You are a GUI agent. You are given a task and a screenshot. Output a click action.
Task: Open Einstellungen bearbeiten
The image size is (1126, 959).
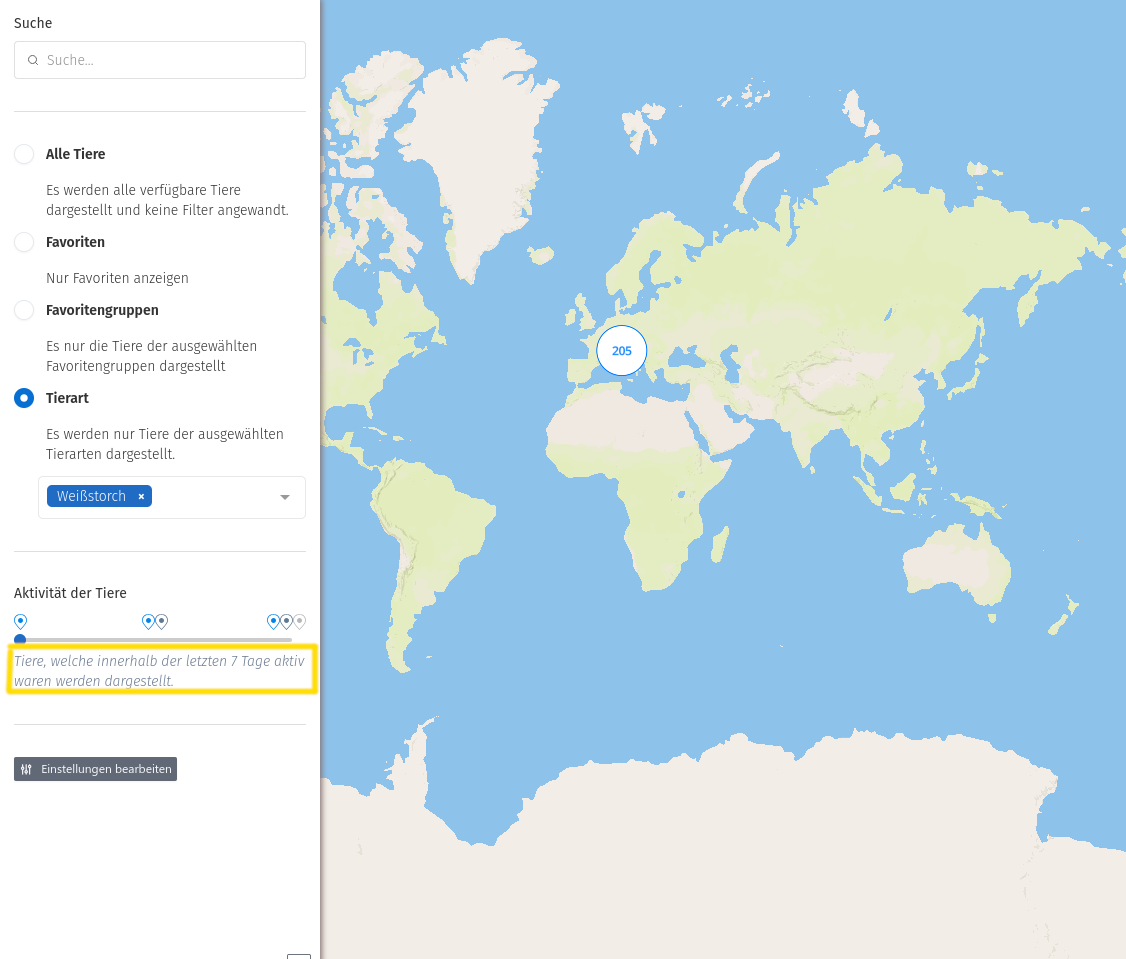(x=95, y=769)
